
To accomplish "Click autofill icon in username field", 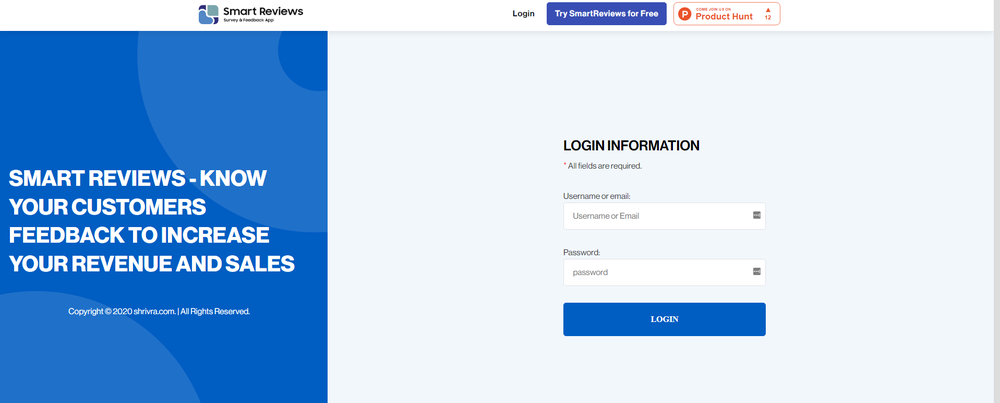I will coord(756,215).
